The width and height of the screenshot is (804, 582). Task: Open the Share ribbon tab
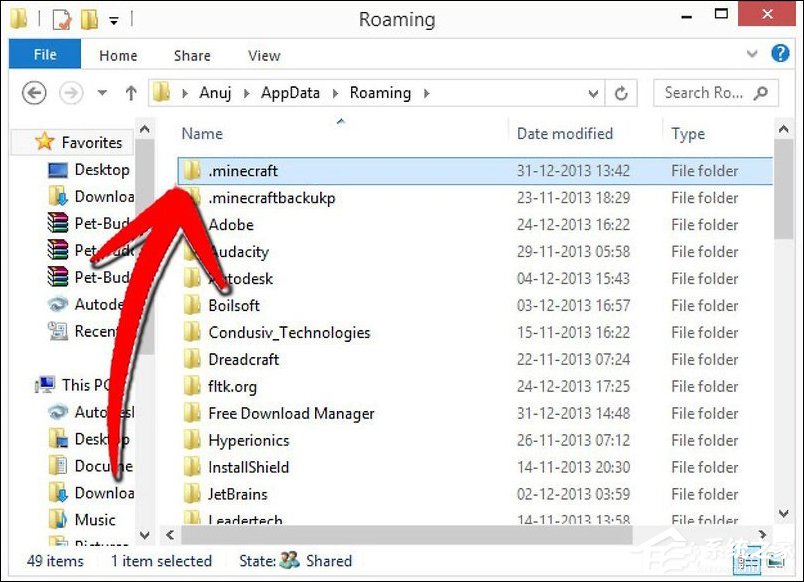tap(191, 55)
